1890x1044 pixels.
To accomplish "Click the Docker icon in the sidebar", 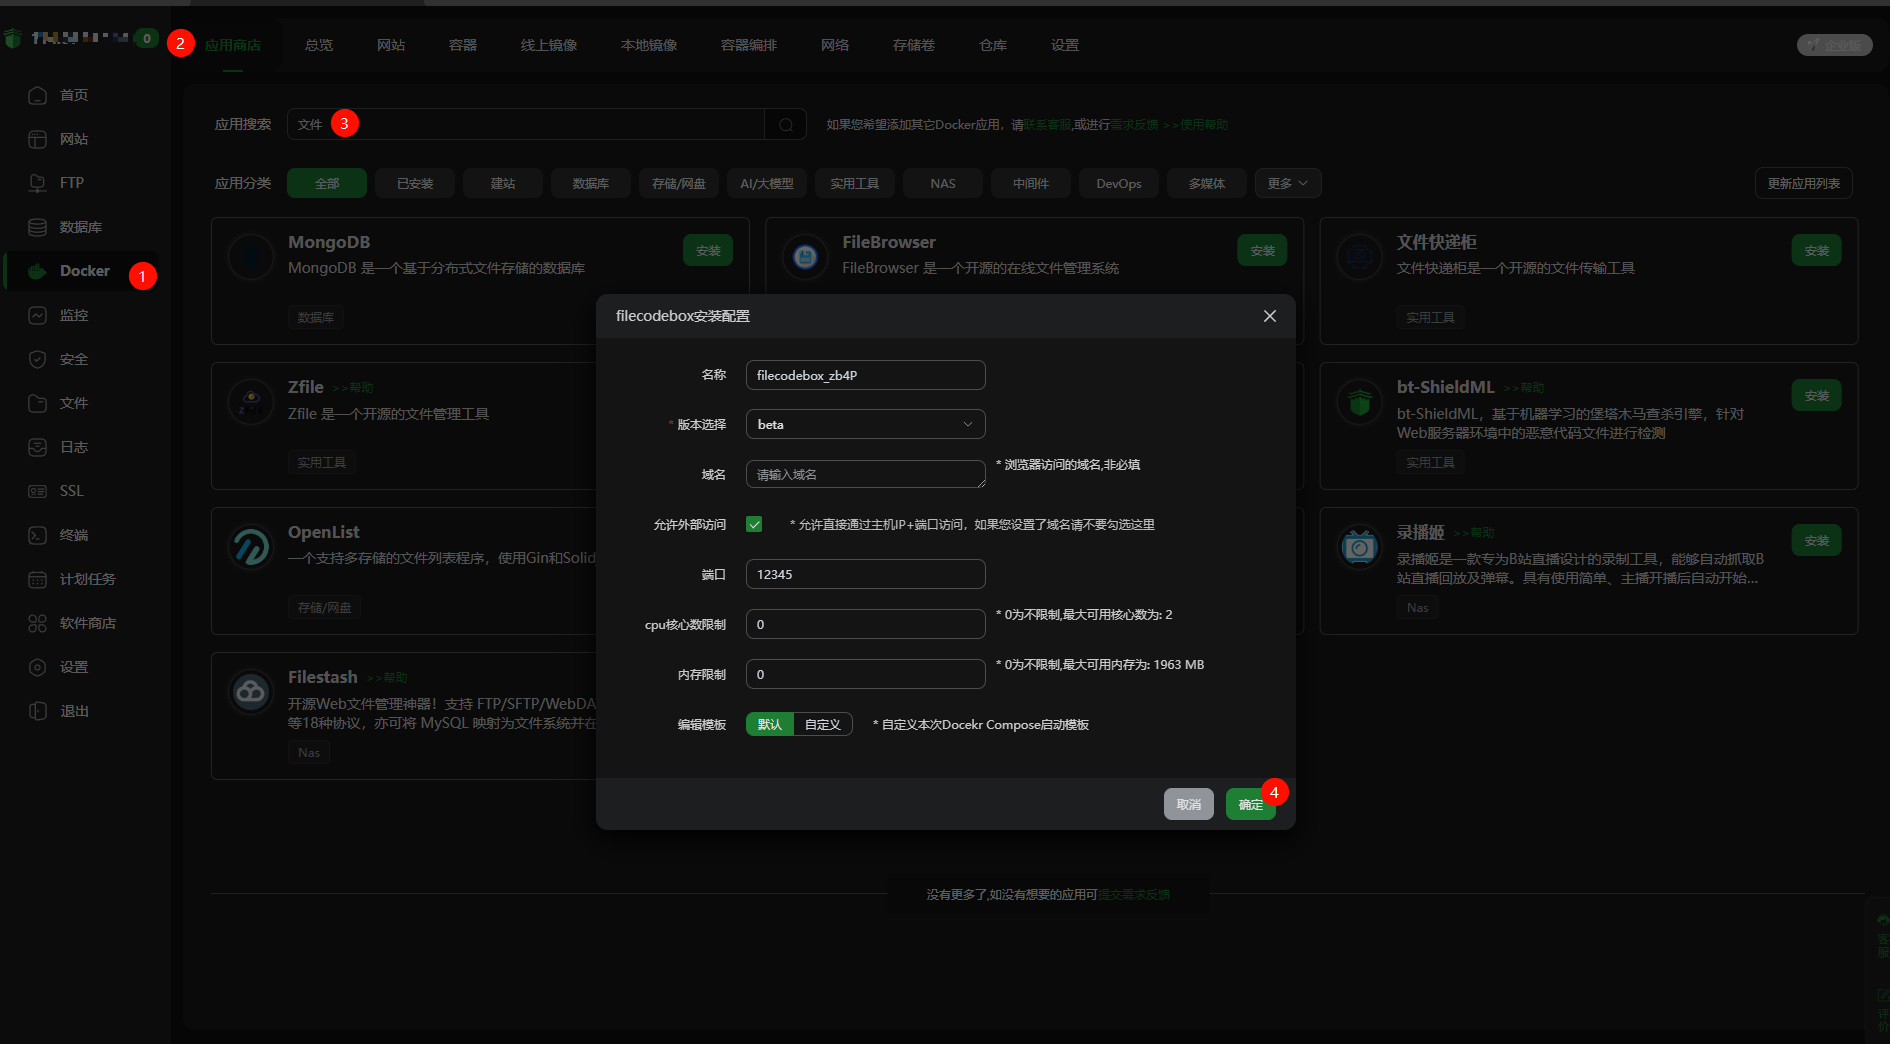I will click(37, 271).
